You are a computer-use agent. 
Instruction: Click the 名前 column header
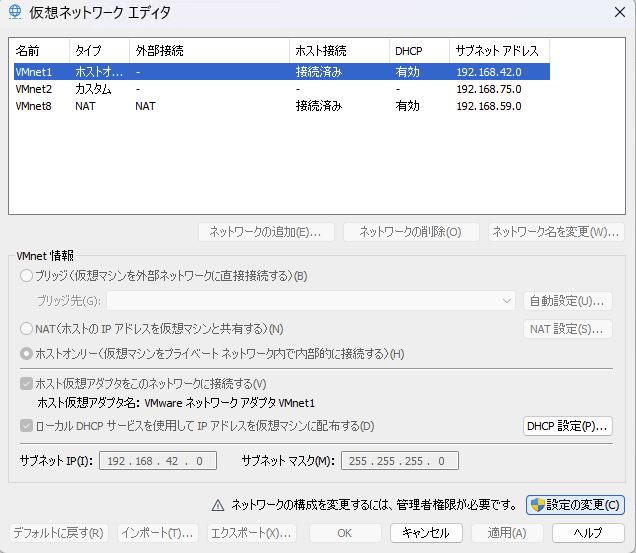point(39,51)
